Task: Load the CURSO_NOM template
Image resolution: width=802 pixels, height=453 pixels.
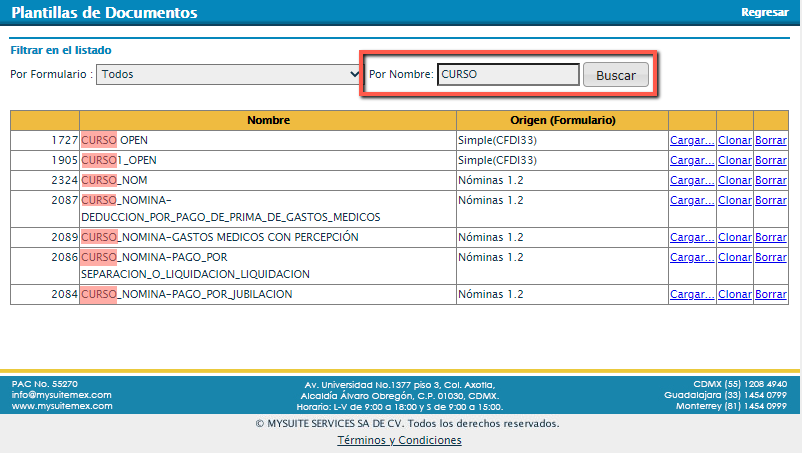Action: (692, 180)
